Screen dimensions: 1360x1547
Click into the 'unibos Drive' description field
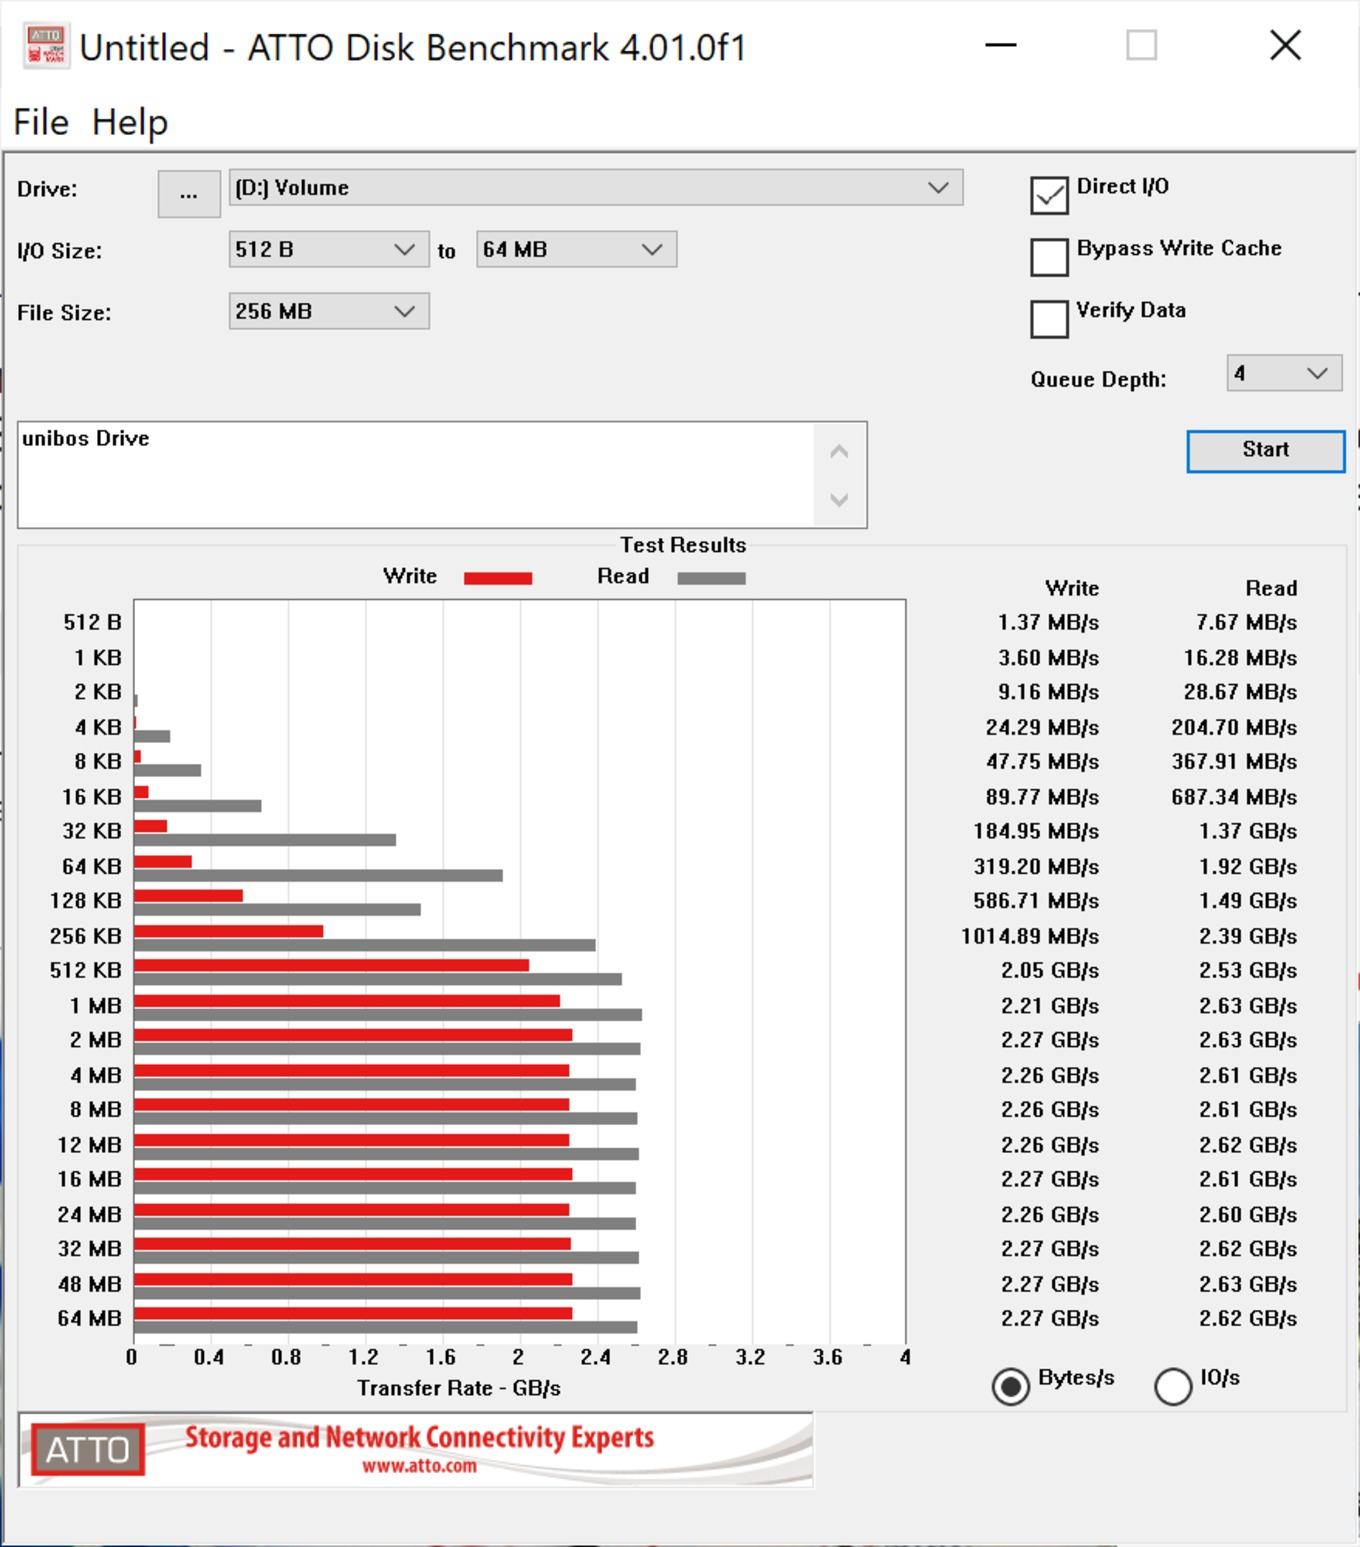pyautogui.click(x=416, y=474)
